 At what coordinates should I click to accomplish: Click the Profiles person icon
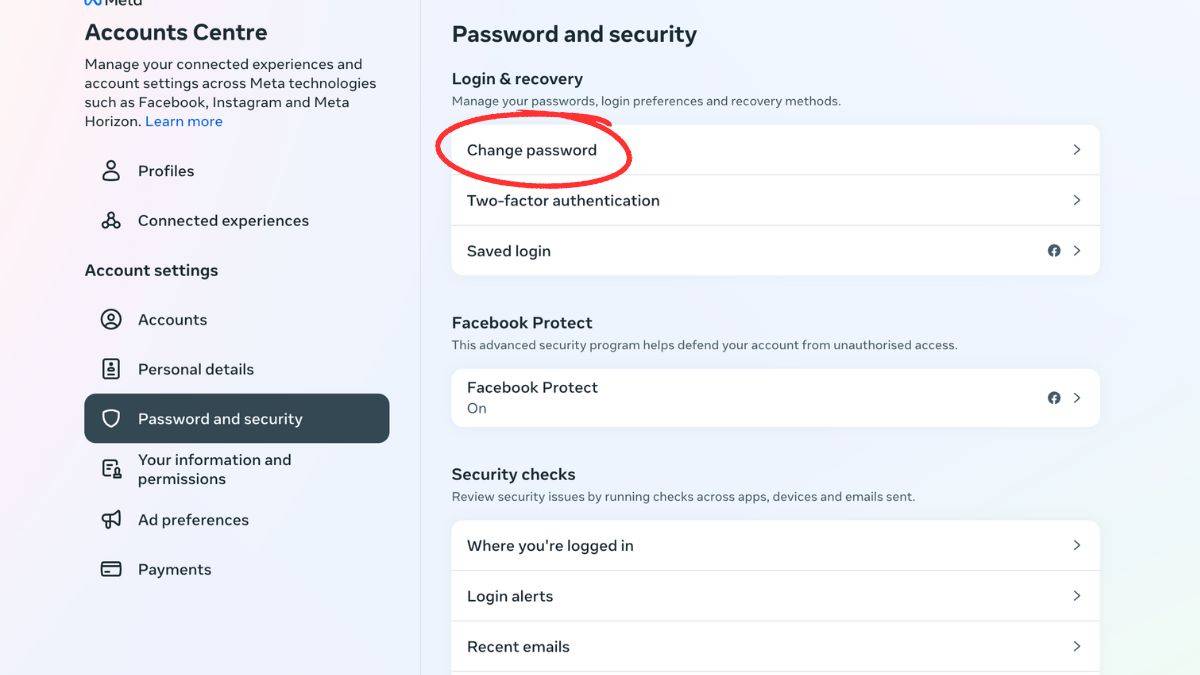coord(111,171)
